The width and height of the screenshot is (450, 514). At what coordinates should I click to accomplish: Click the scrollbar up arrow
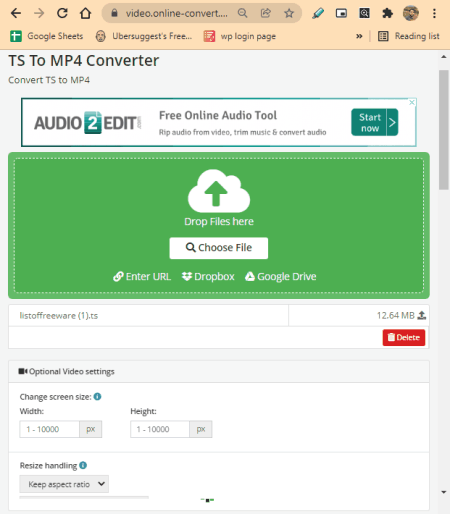click(444, 57)
